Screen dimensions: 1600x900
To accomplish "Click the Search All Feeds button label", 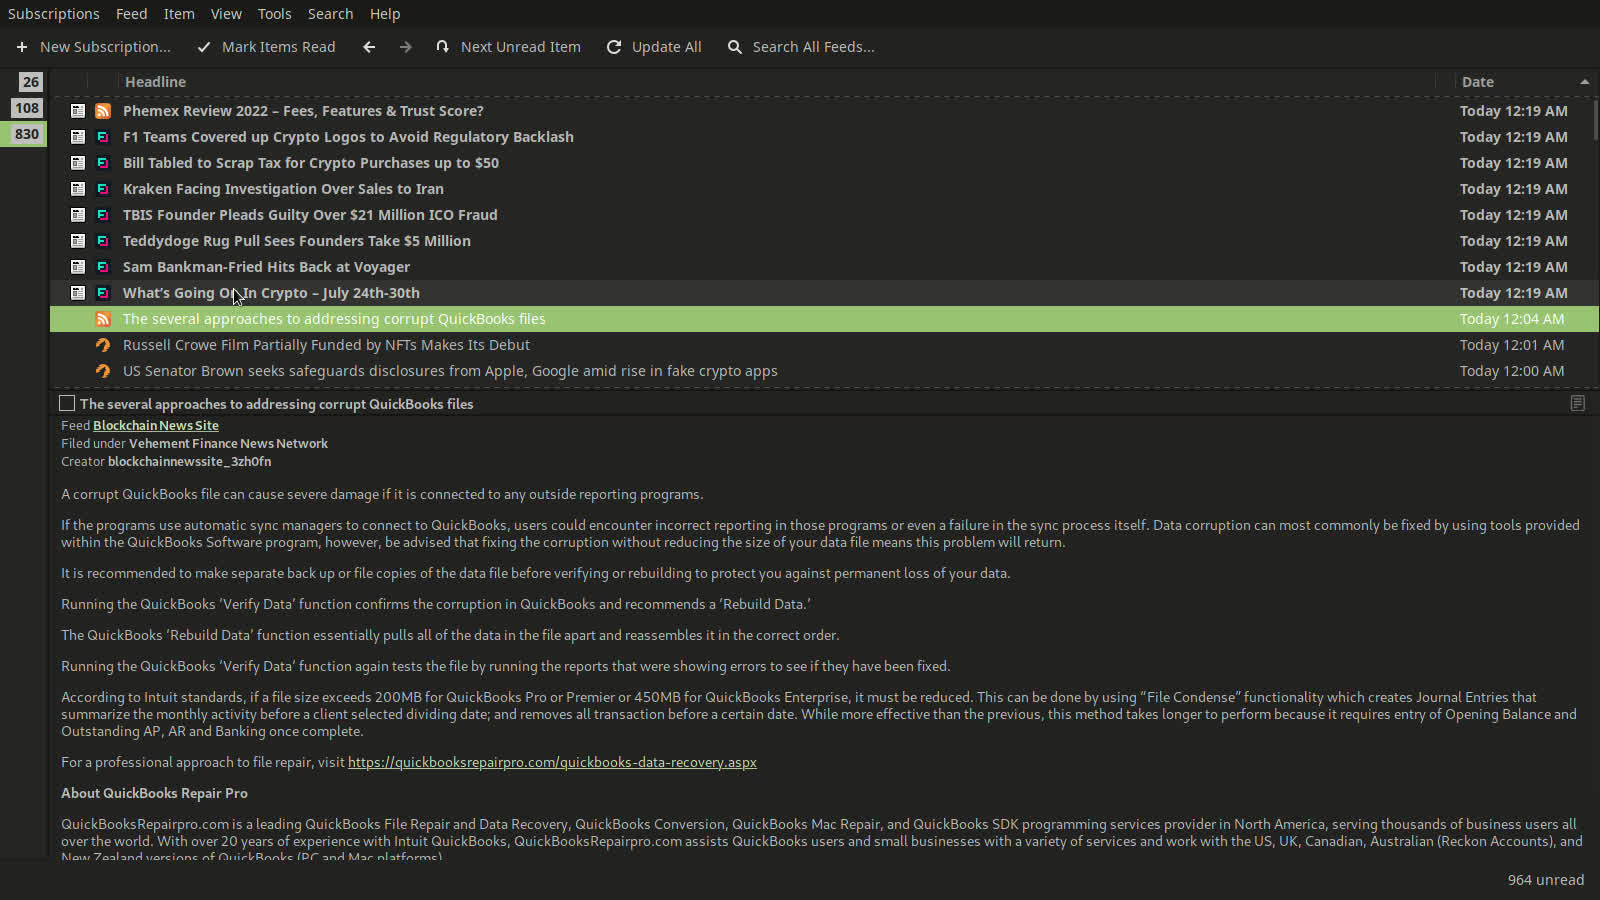I will point(813,47).
